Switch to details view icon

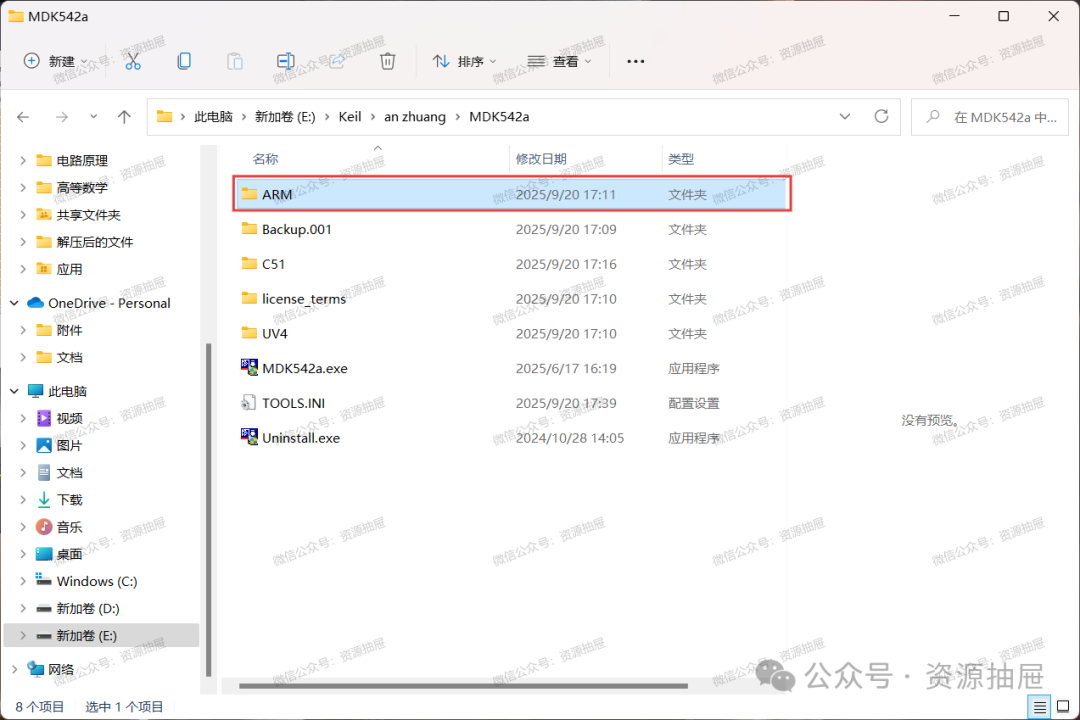1039,706
